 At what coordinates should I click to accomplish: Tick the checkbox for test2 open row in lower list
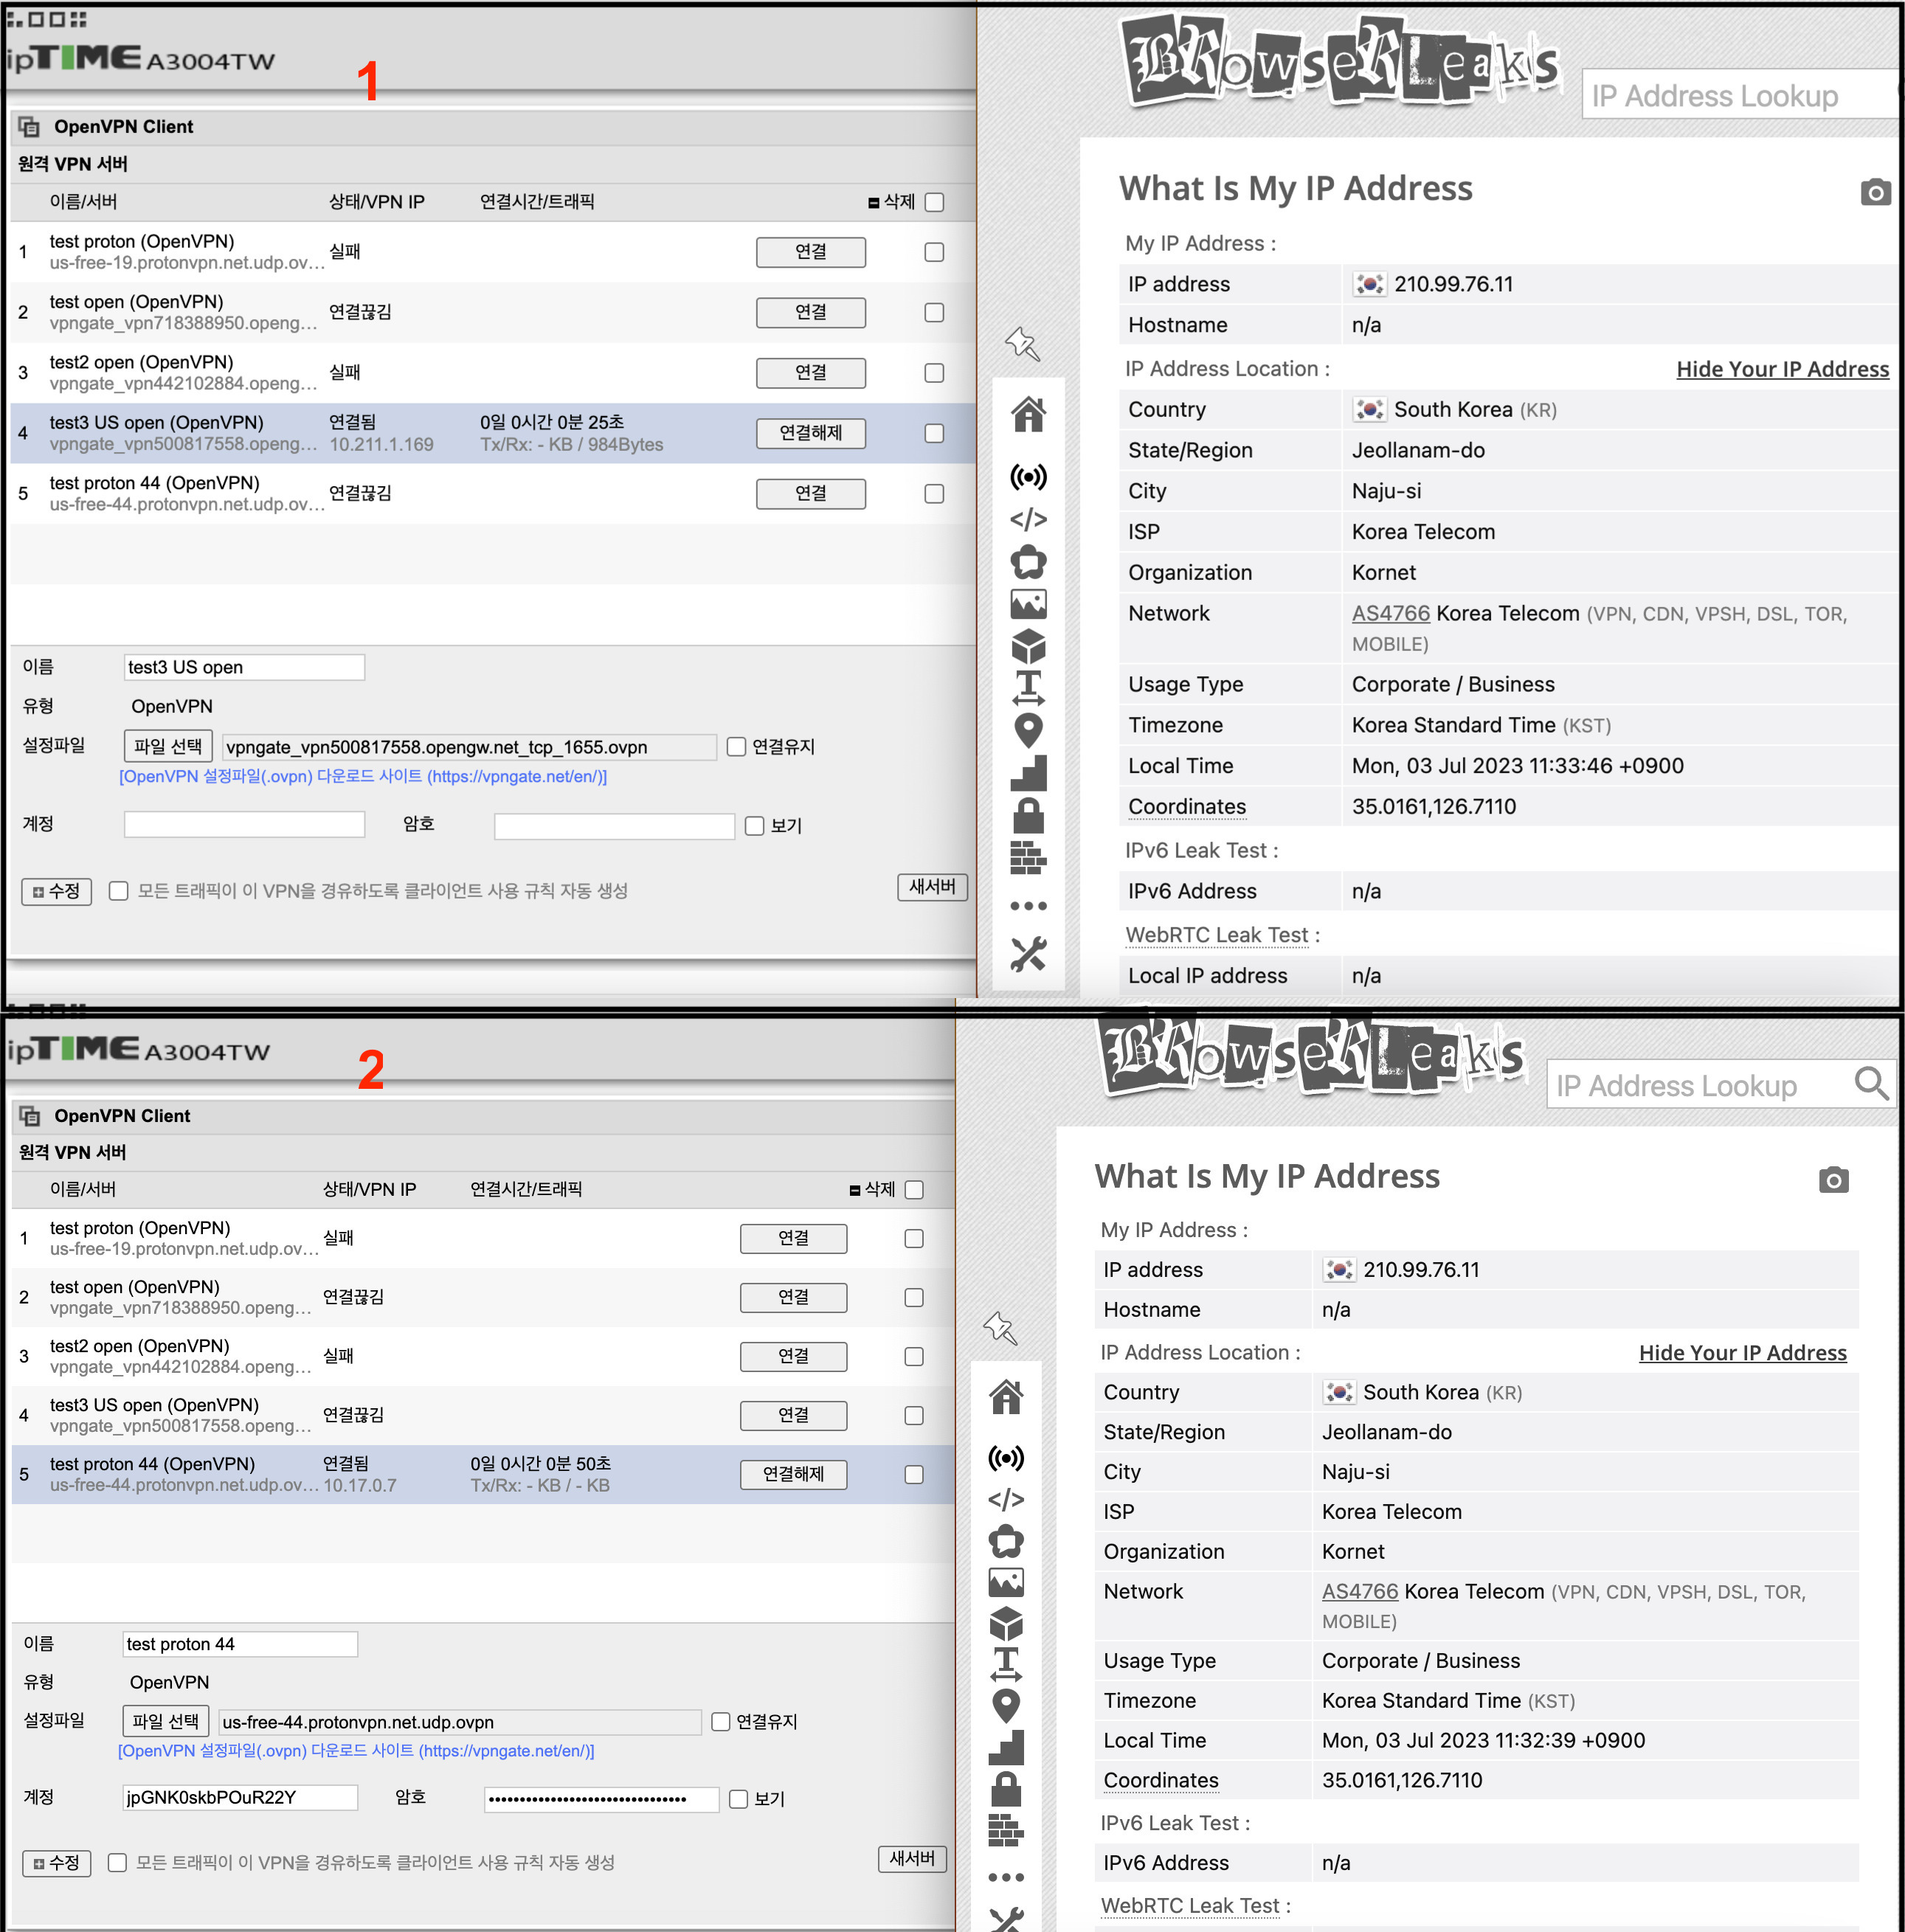(x=913, y=1356)
